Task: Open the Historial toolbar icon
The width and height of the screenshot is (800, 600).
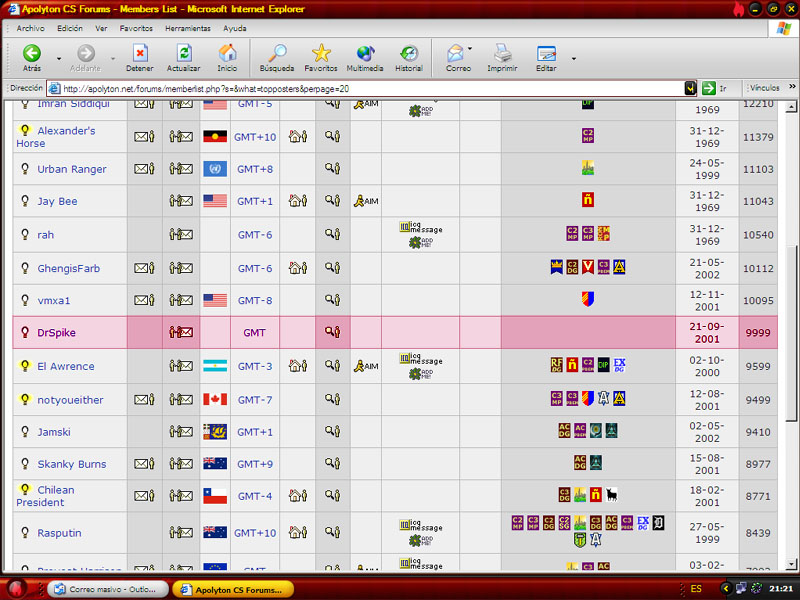Action: point(409,54)
